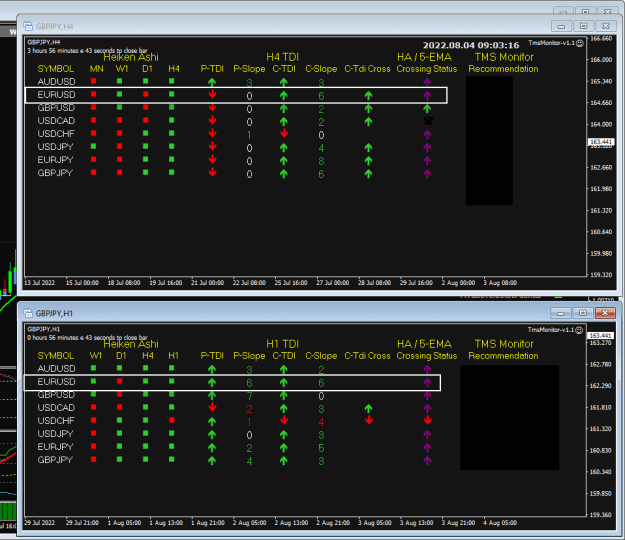Click USDCHF red H1 square in H1 window
The image size is (625, 540).
click(171, 420)
